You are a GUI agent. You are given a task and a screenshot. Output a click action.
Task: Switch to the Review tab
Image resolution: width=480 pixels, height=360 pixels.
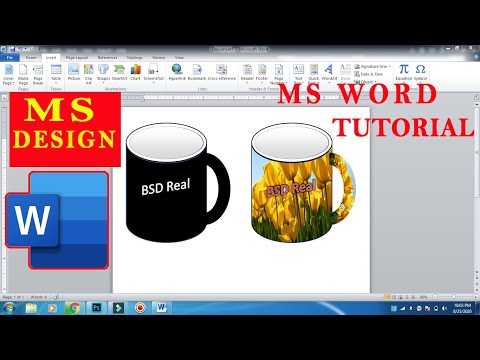click(x=159, y=57)
